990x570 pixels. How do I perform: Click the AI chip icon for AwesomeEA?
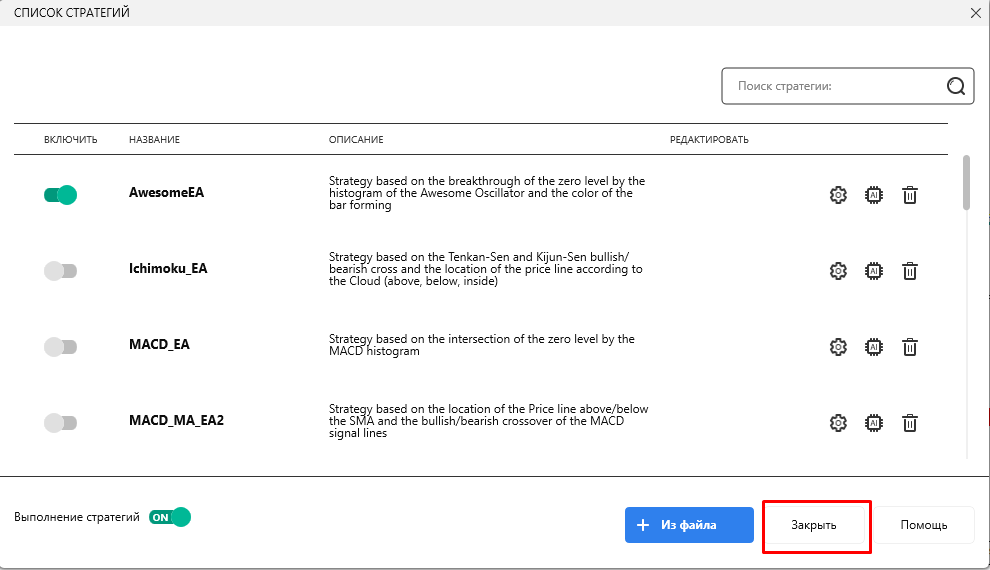[874, 195]
